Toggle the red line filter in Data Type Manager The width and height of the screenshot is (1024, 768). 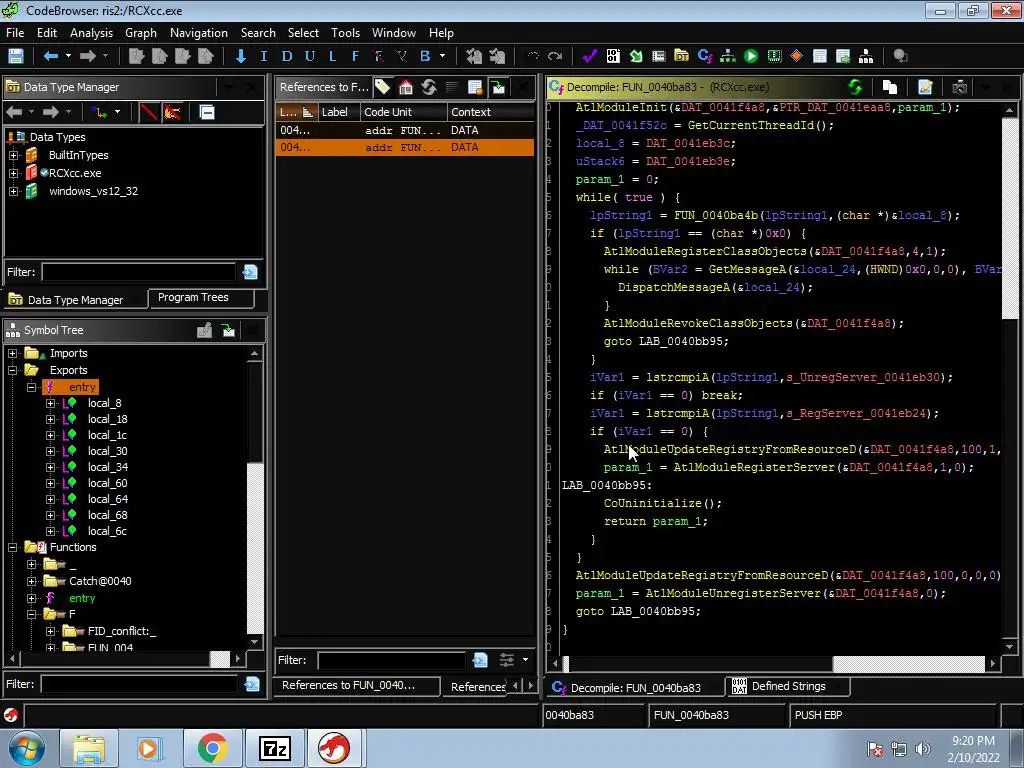click(x=149, y=112)
